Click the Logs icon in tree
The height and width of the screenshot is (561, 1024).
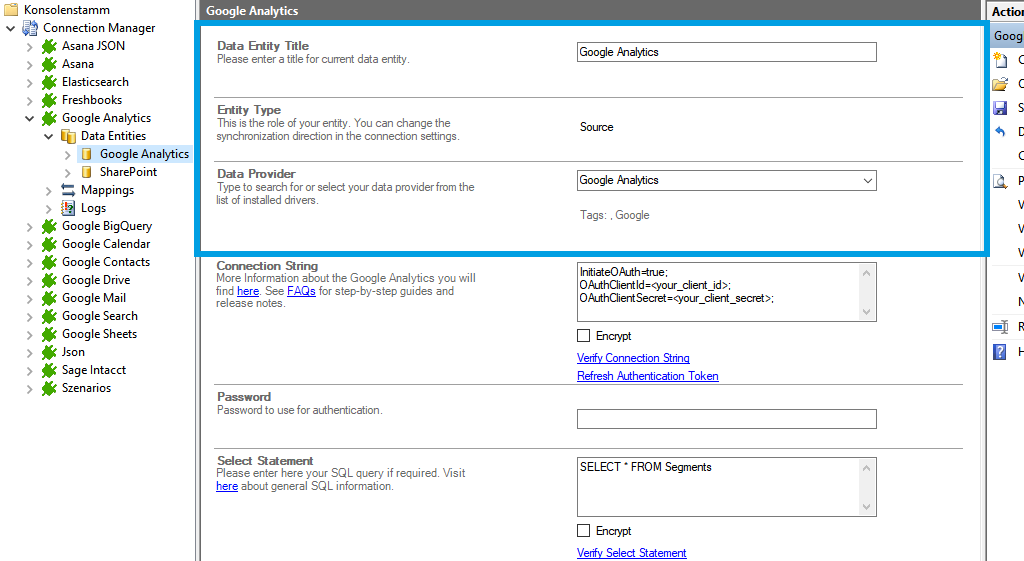(x=68, y=208)
